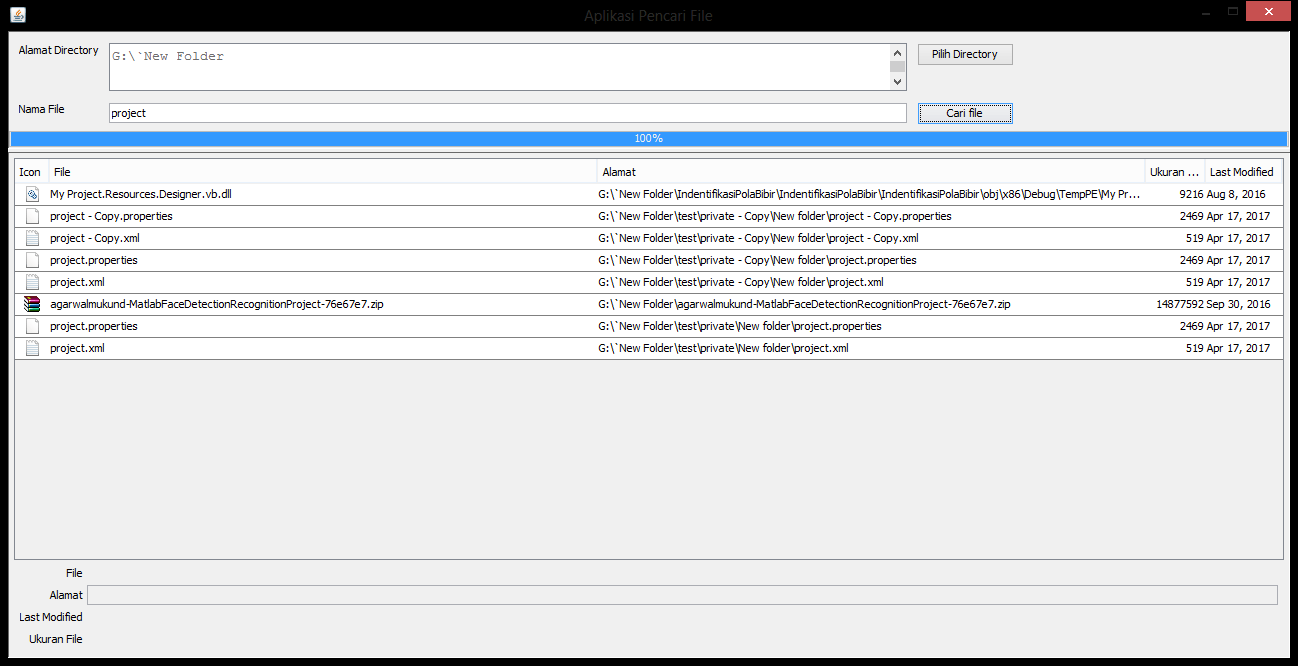Click icon of last project.xml row
This screenshot has width=1298, height=666.
tap(32, 348)
